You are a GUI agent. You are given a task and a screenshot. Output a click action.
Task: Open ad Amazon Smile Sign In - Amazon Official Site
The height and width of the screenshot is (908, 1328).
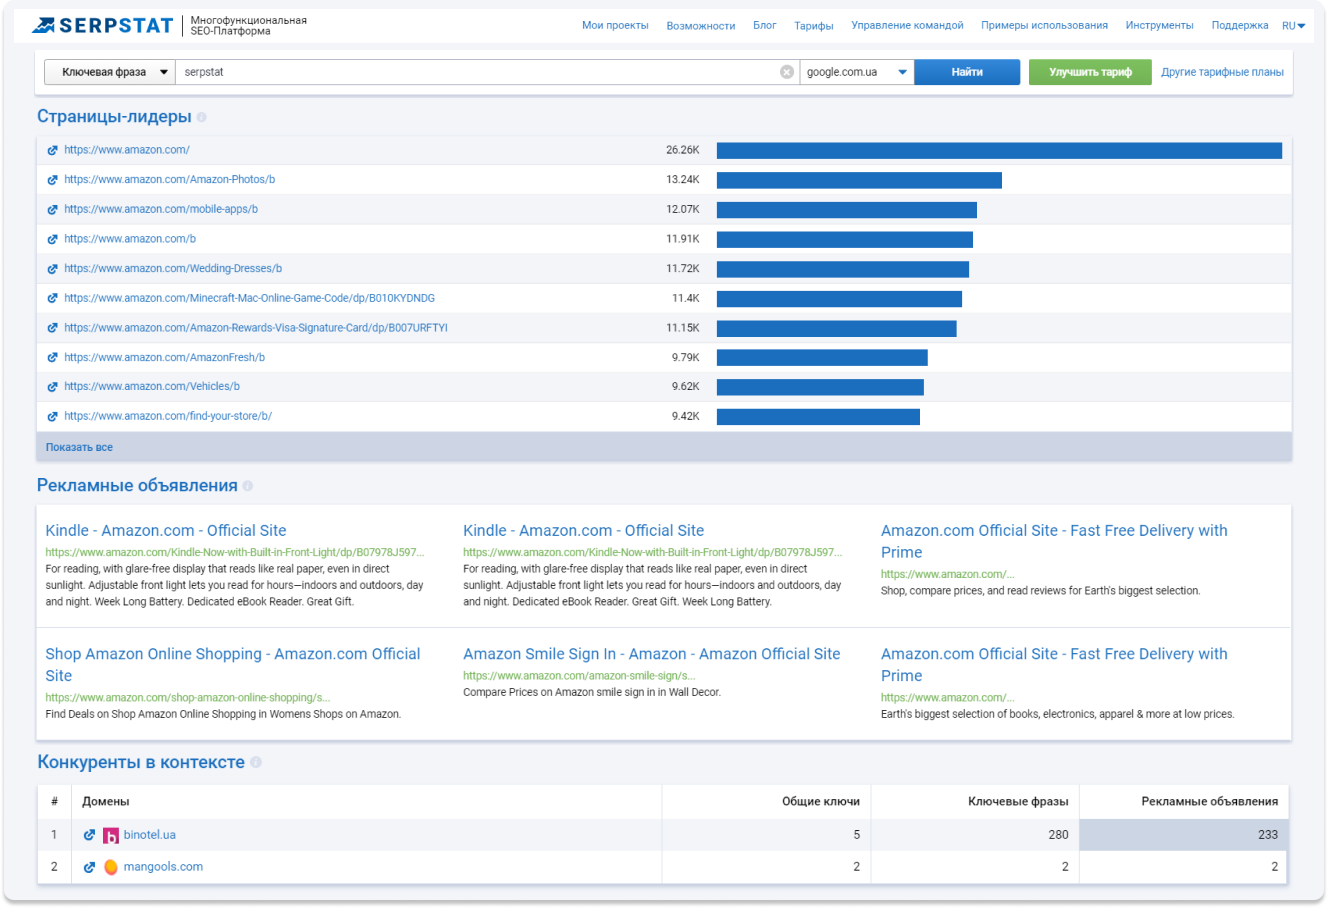(651, 654)
